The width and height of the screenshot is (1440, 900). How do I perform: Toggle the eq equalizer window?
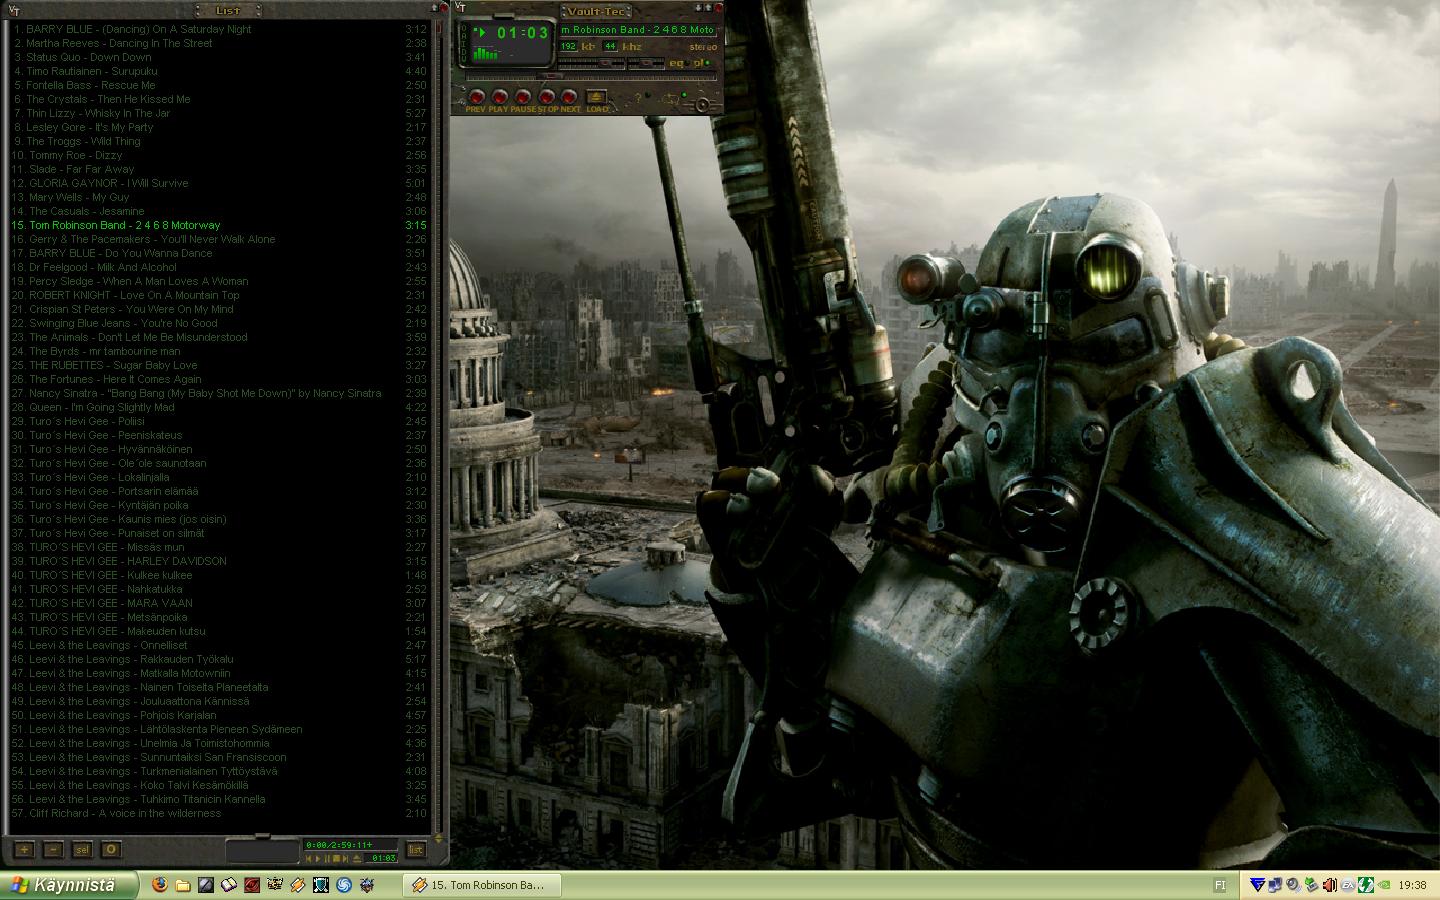pyautogui.click(x=678, y=63)
